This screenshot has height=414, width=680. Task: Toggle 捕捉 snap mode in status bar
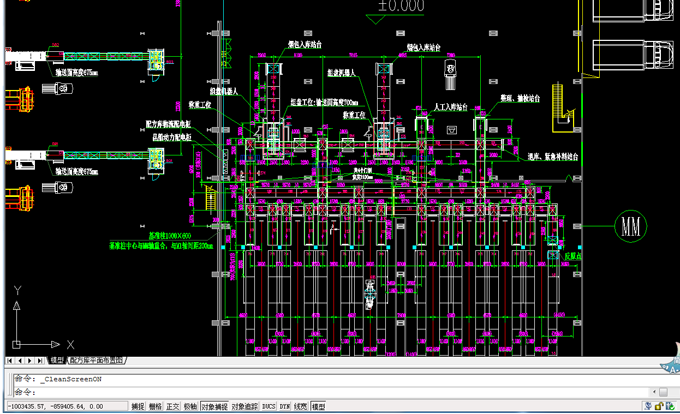point(139,407)
